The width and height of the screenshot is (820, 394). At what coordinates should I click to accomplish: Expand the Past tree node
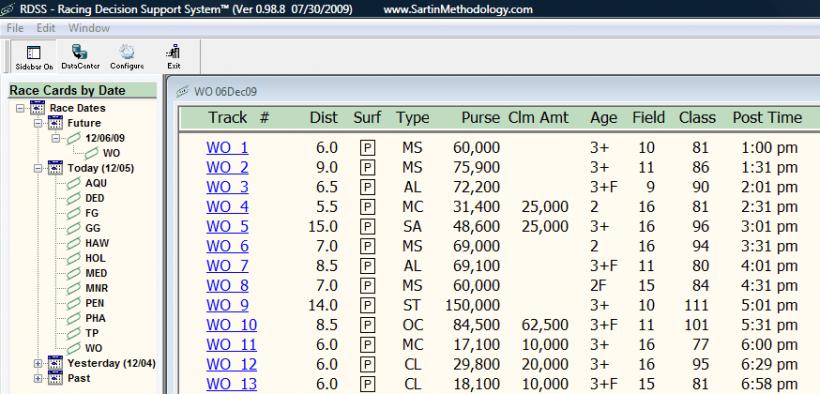[38, 378]
